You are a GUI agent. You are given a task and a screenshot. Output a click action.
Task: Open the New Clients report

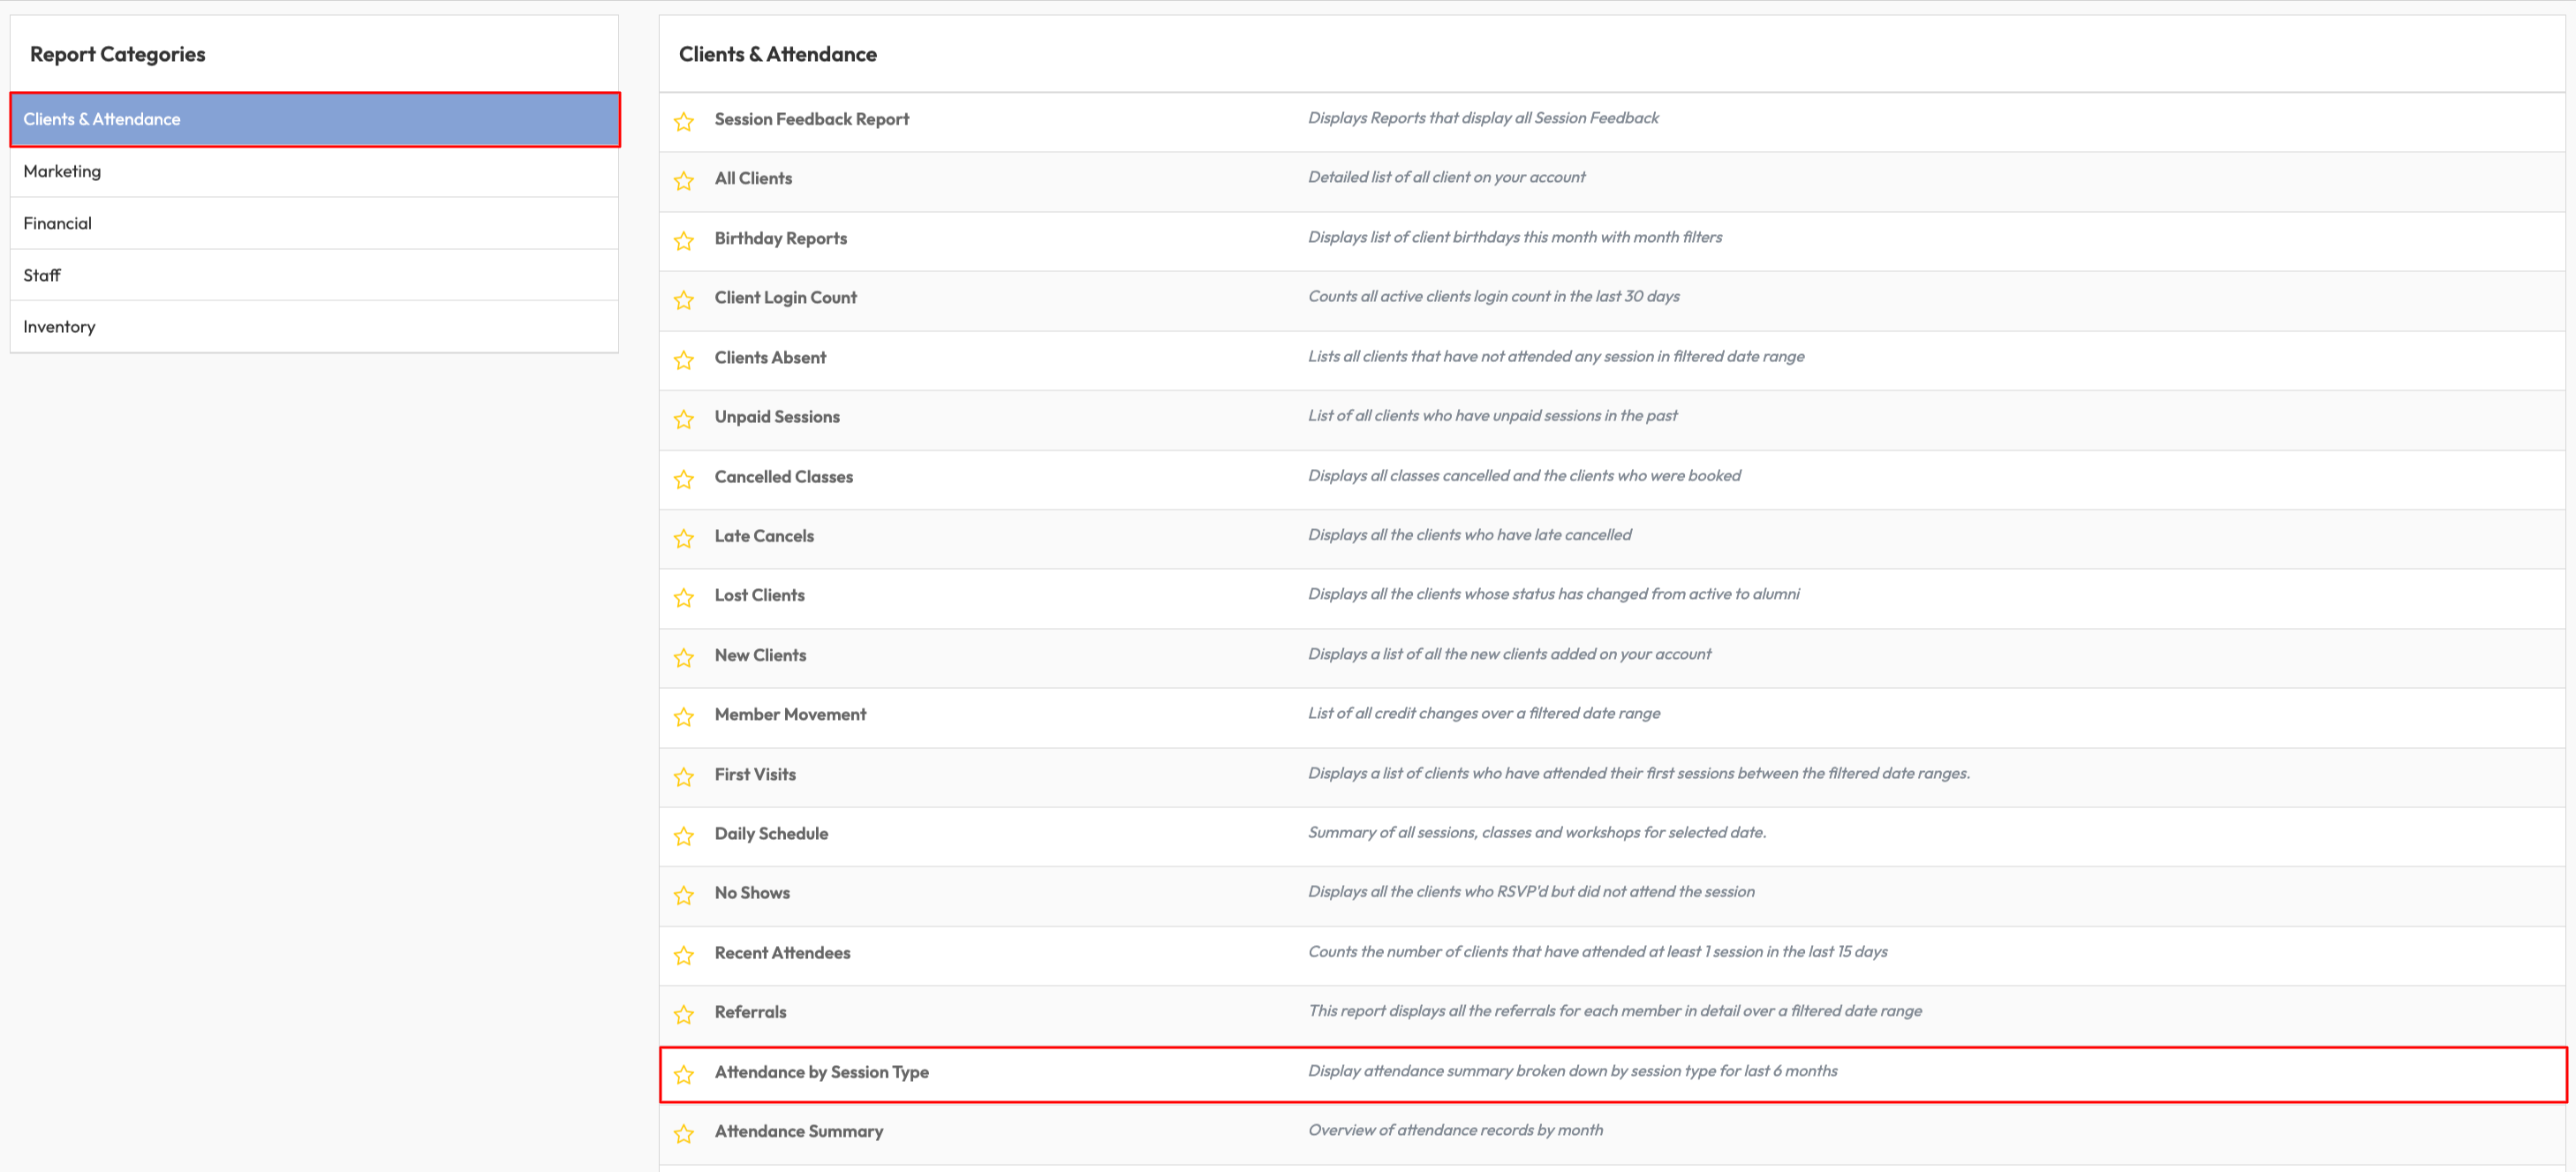[760, 655]
